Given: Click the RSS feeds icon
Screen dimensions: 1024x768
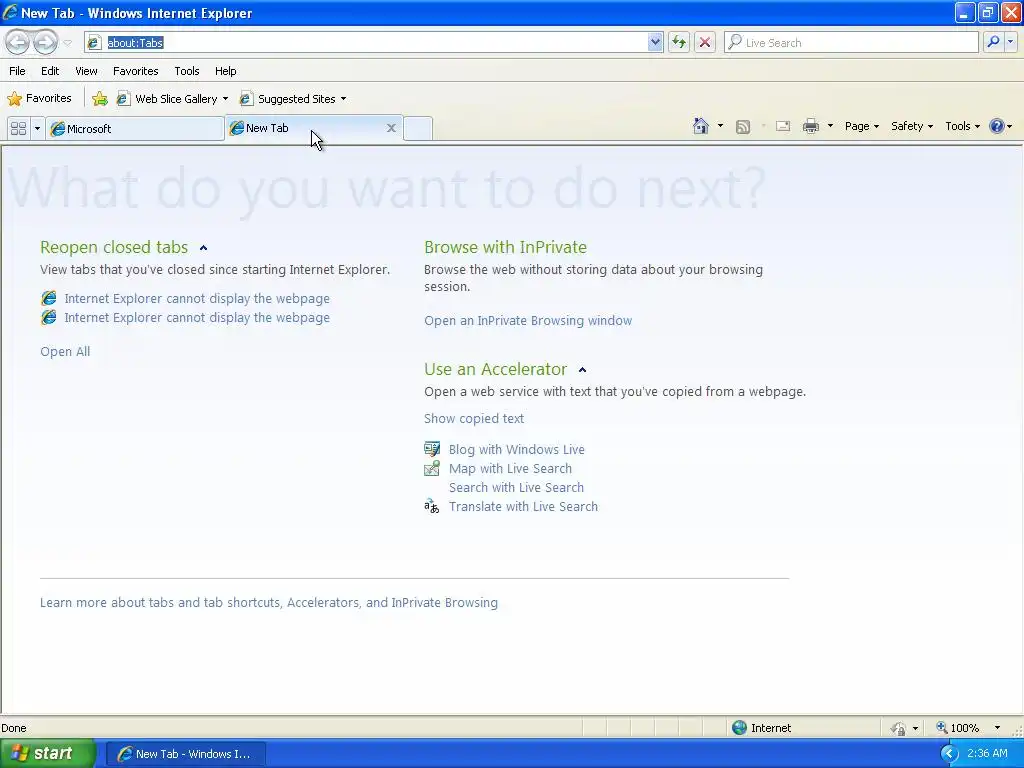Looking at the screenshot, I should (x=743, y=127).
